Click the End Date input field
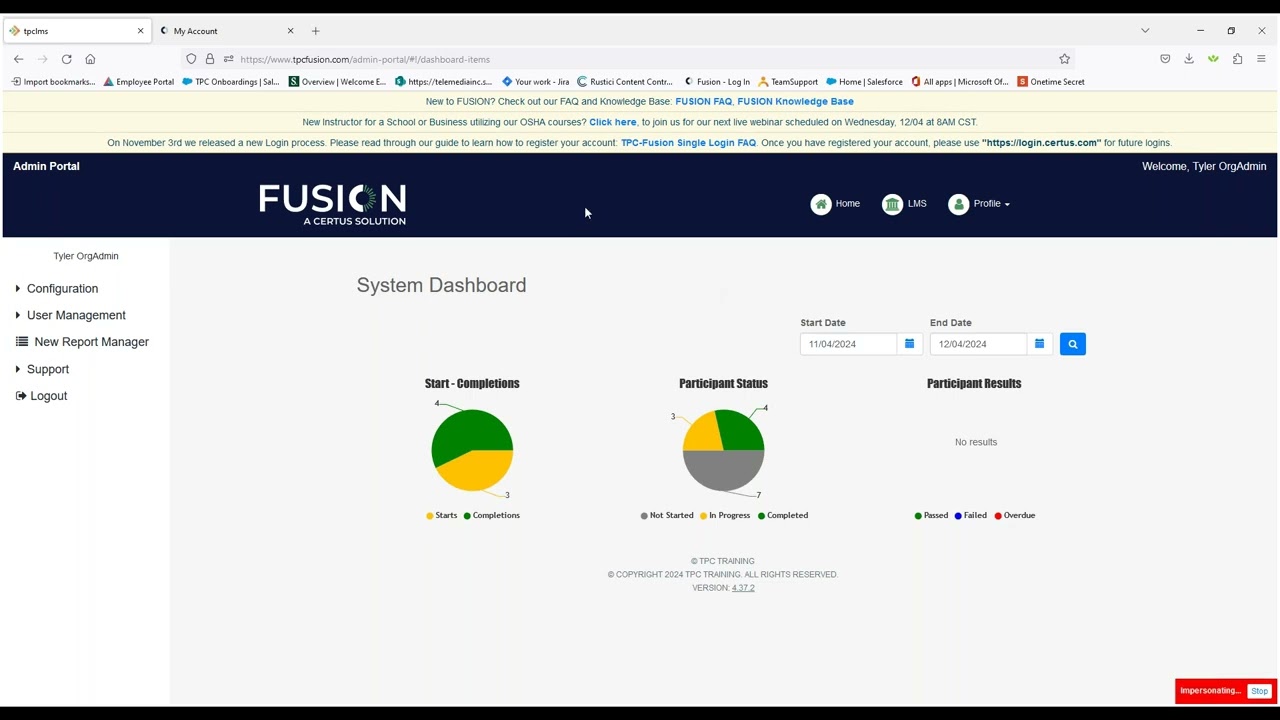The image size is (1280, 720). (x=979, y=344)
